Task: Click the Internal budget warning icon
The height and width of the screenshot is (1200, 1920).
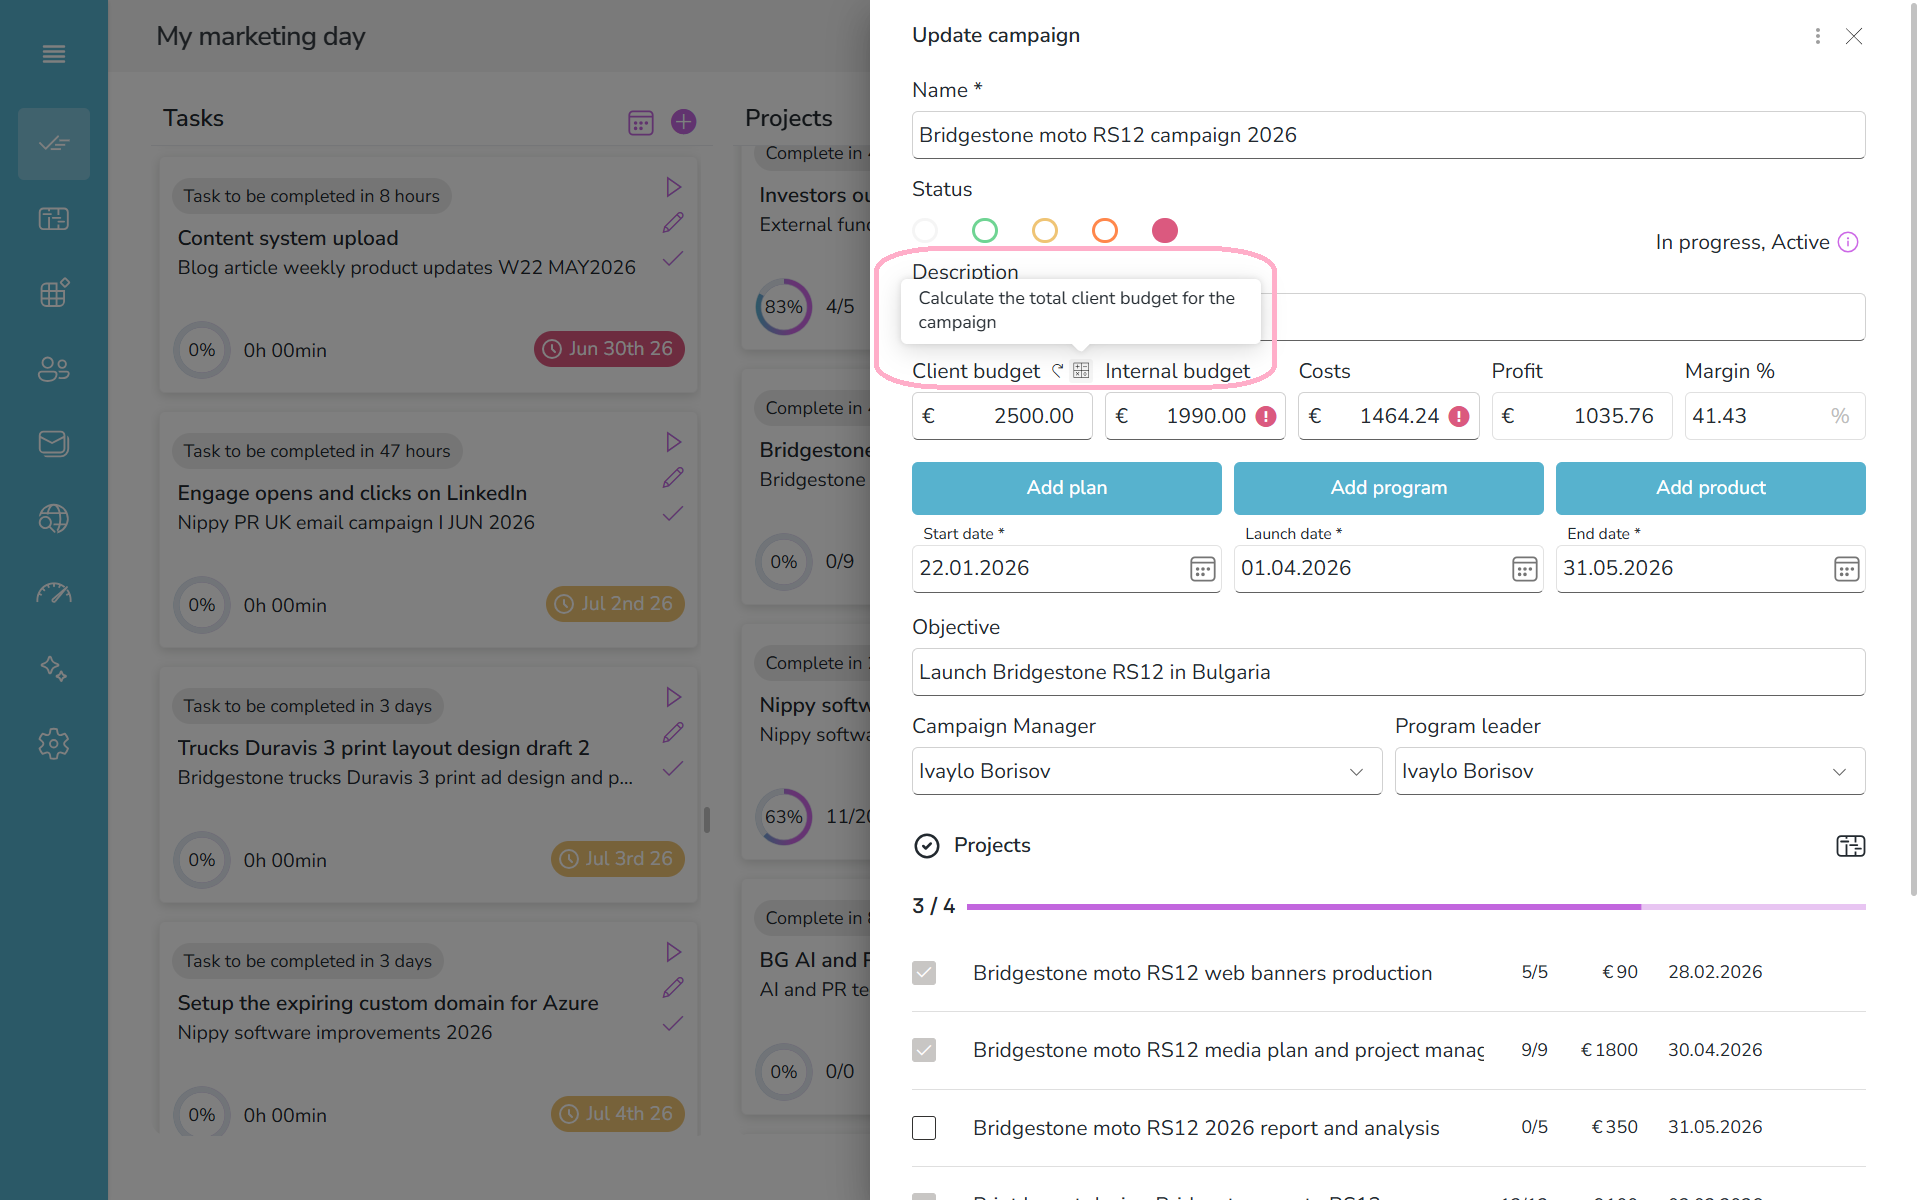Action: pos(1266,416)
